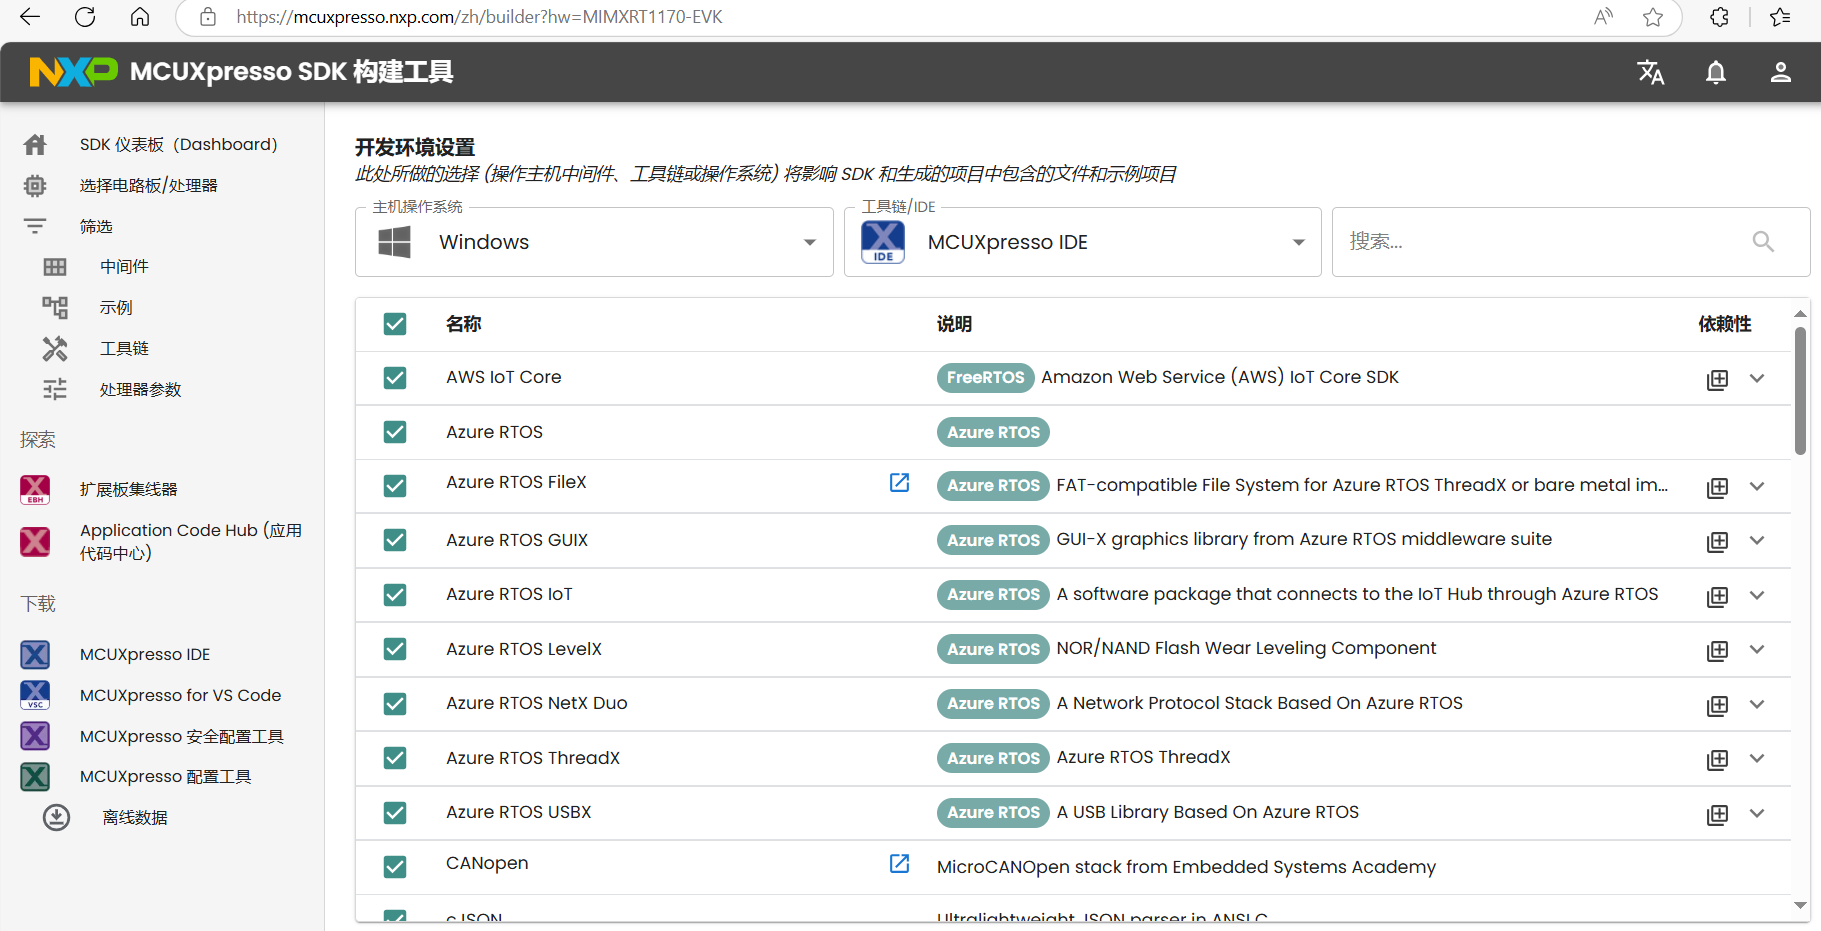Click the FreeRTOS tag on AWS IoT Core
1821x931 pixels.
click(x=985, y=378)
